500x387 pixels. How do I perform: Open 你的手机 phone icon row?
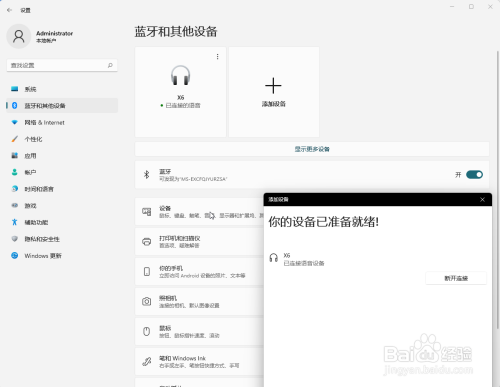(199, 272)
